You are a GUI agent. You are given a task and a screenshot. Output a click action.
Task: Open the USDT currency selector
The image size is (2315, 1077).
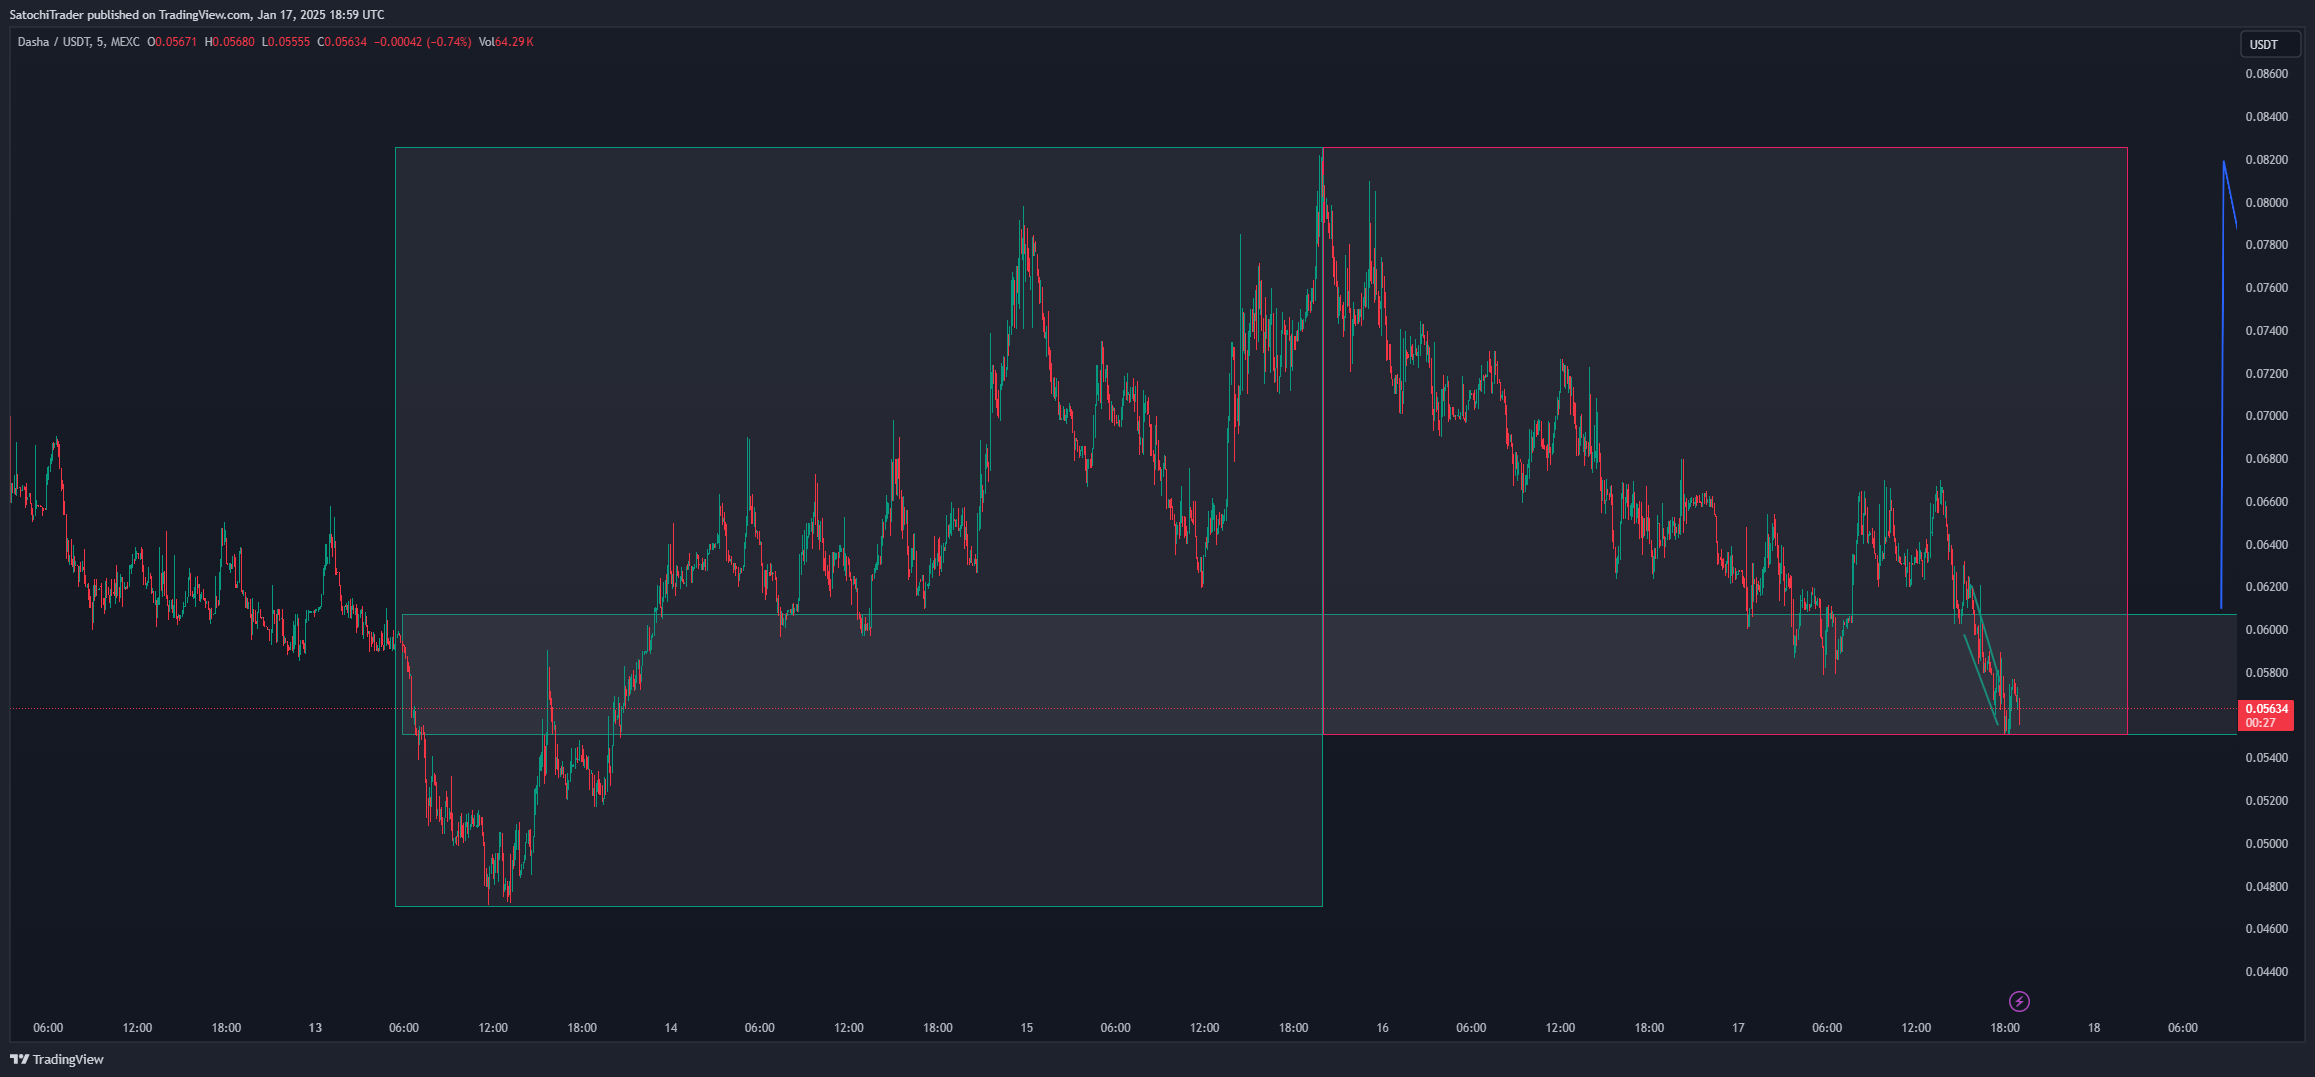point(2270,44)
